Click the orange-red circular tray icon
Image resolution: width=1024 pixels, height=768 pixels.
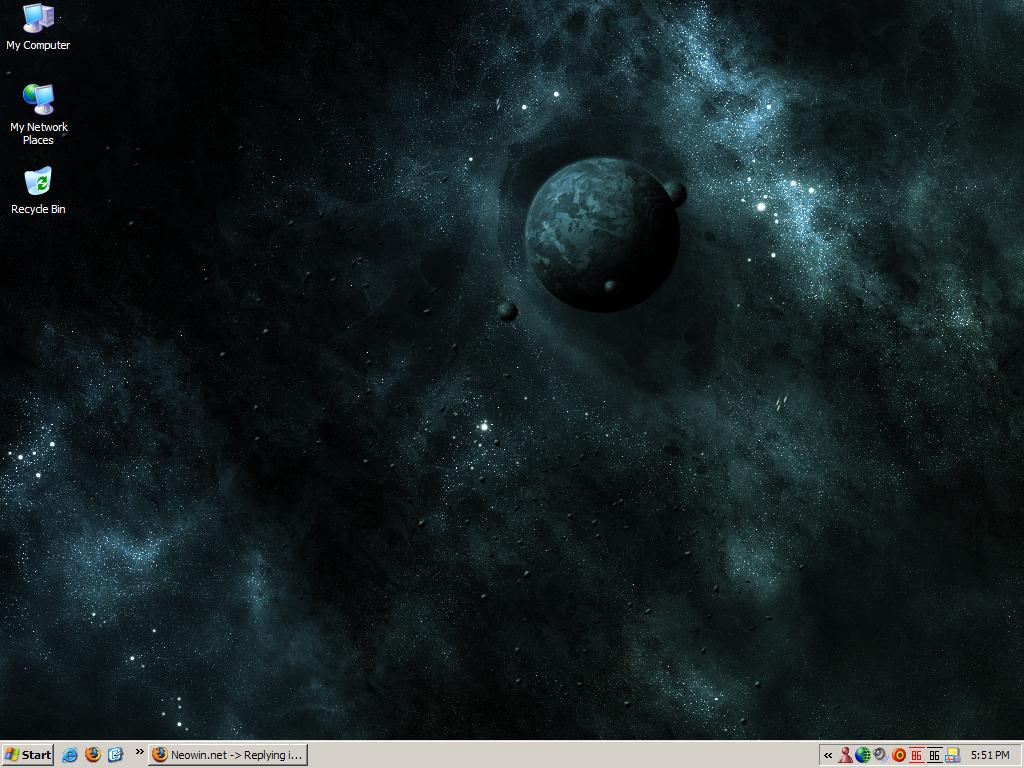(898, 756)
